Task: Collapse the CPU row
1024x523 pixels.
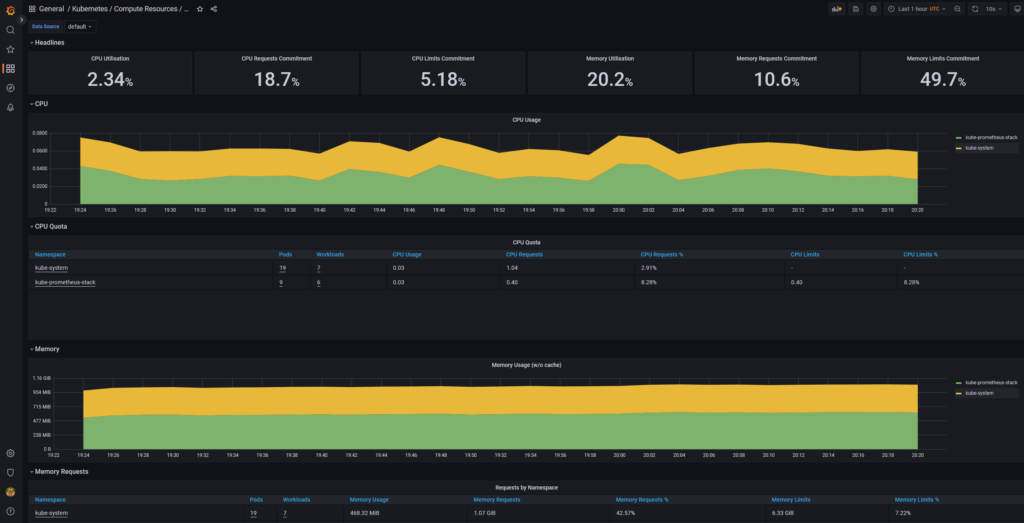Action: [x=39, y=104]
